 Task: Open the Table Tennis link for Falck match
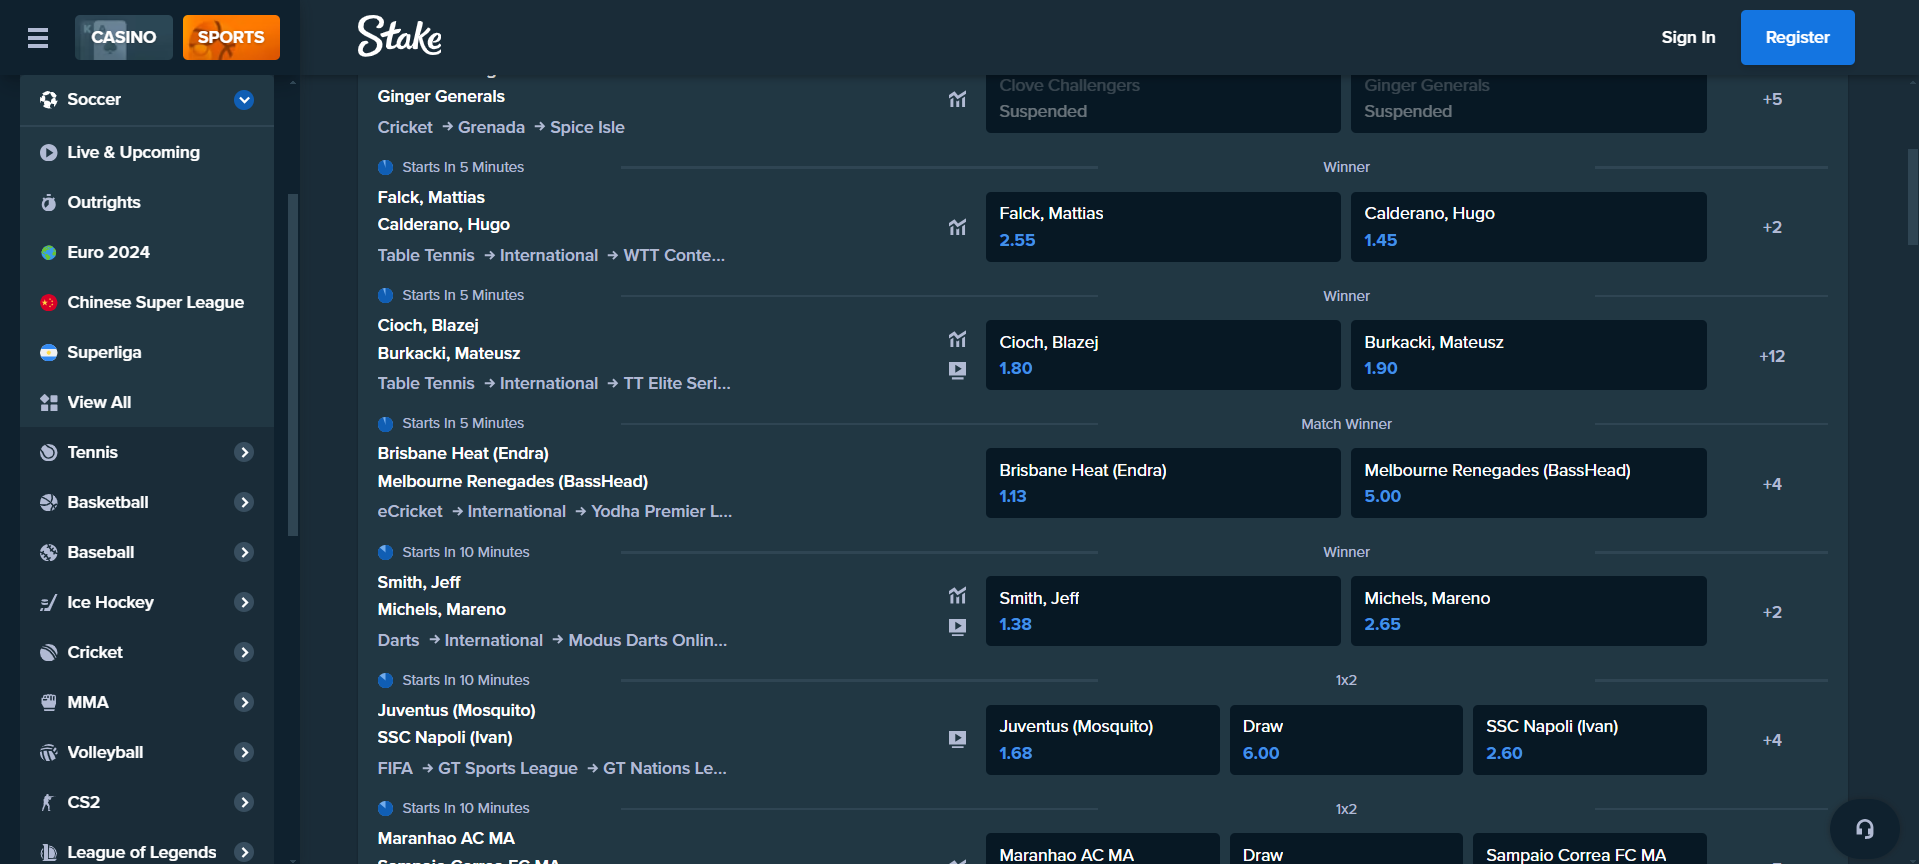pos(426,255)
